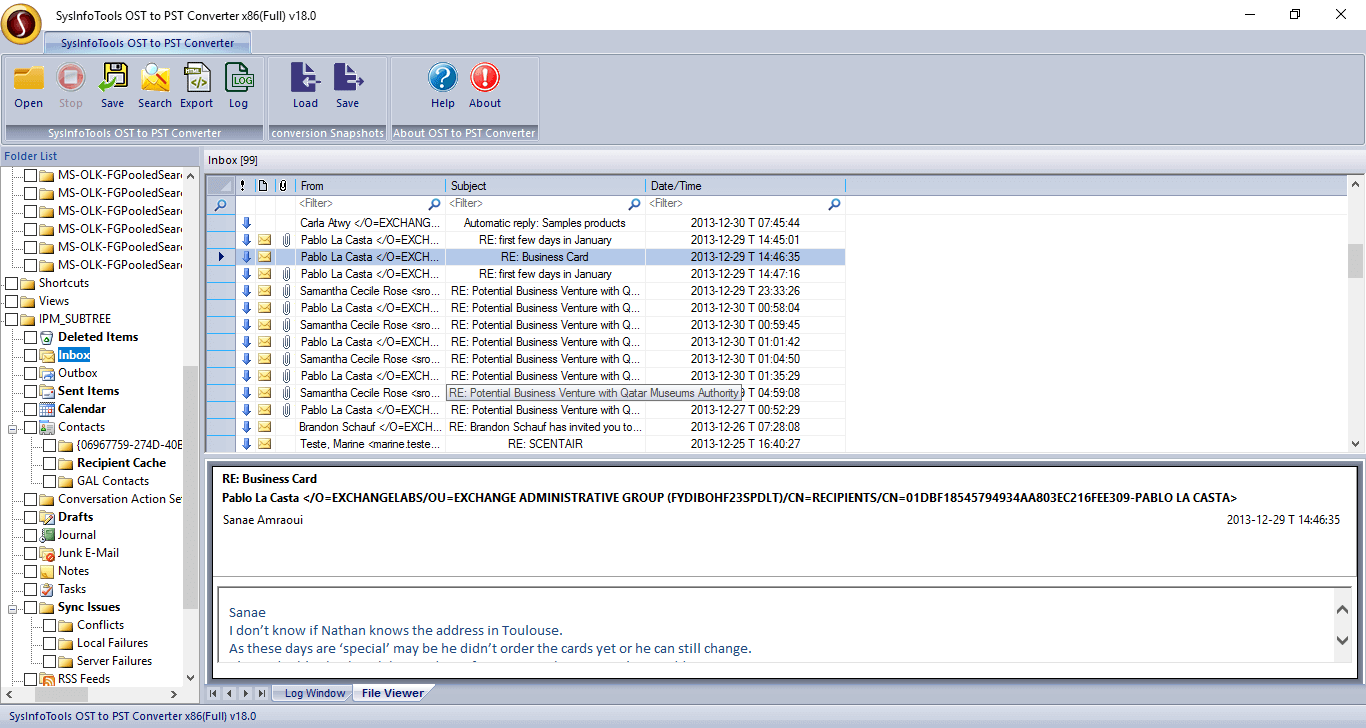Sort messages by the Subject column header
Image resolution: width=1366 pixels, height=728 pixels.
click(x=546, y=186)
